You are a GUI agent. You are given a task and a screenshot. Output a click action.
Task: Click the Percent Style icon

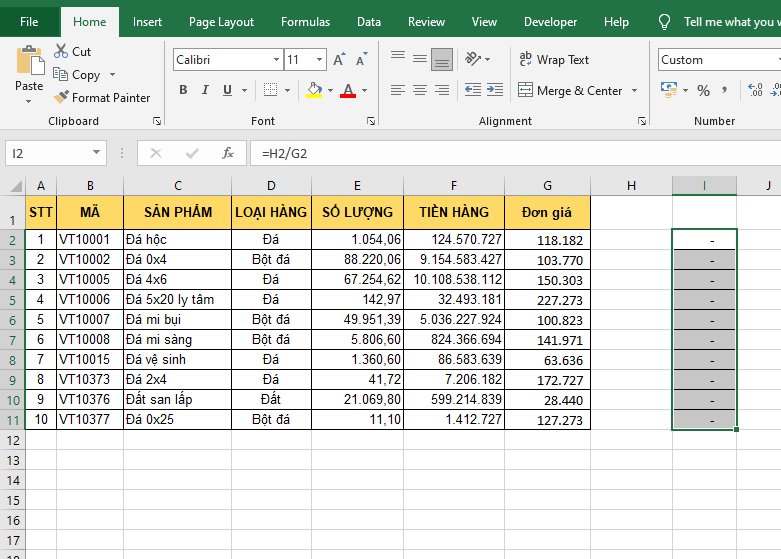coord(703,91)
